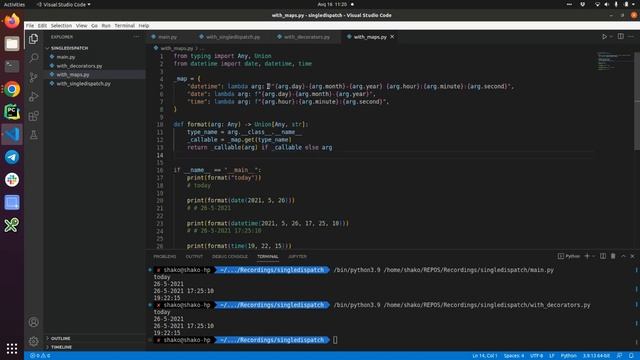
Task: Open Telegram from the dock
Action: [12, 157]
